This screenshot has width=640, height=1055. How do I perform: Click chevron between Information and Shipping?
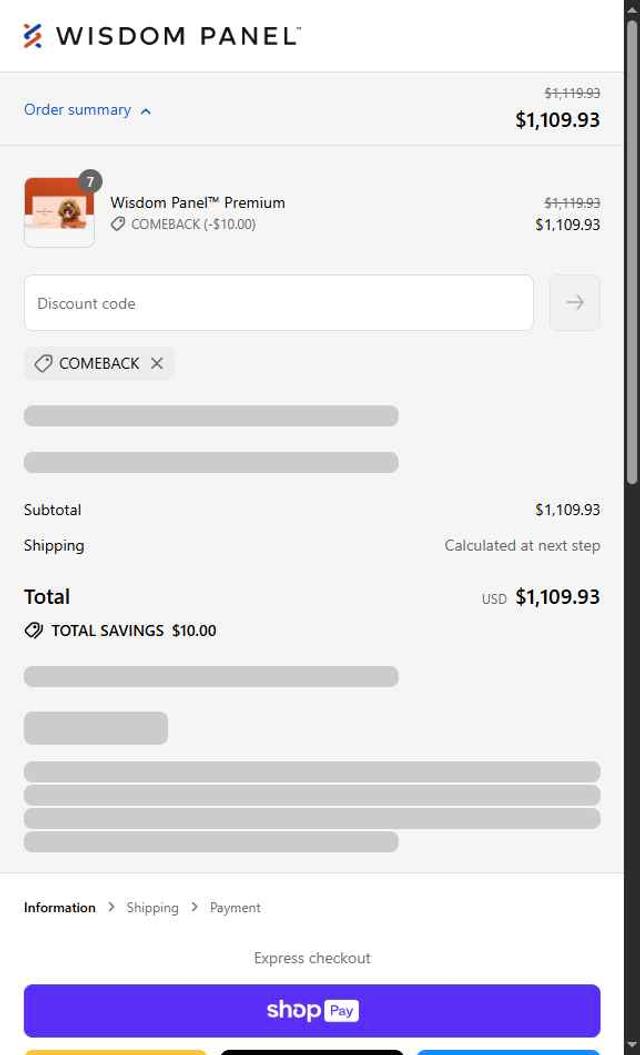[111, 907]
